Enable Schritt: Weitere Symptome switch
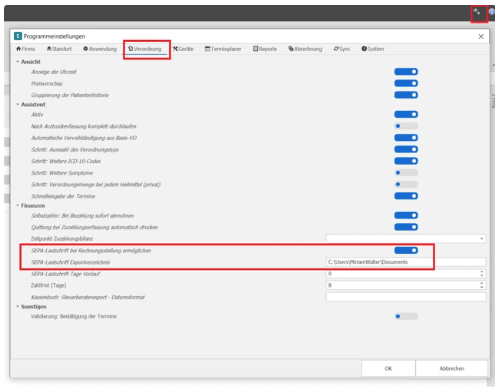This screenshot has height=390, width=499. tap(406, 173)
